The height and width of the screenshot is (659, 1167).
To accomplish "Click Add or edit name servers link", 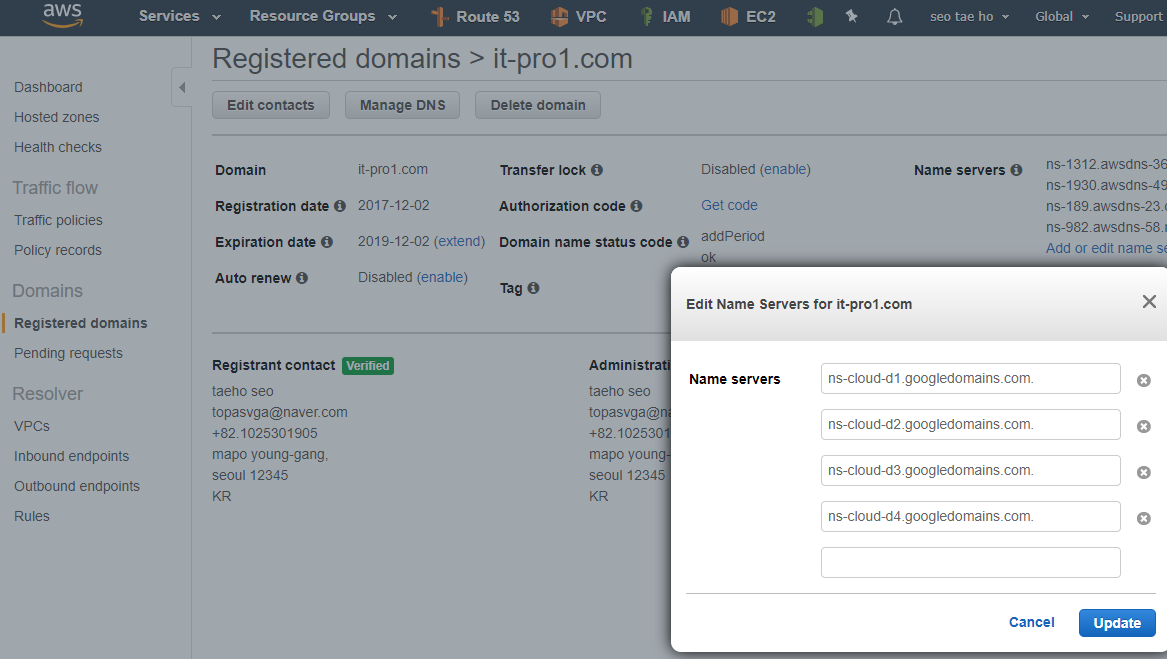I will point(1106,248).
